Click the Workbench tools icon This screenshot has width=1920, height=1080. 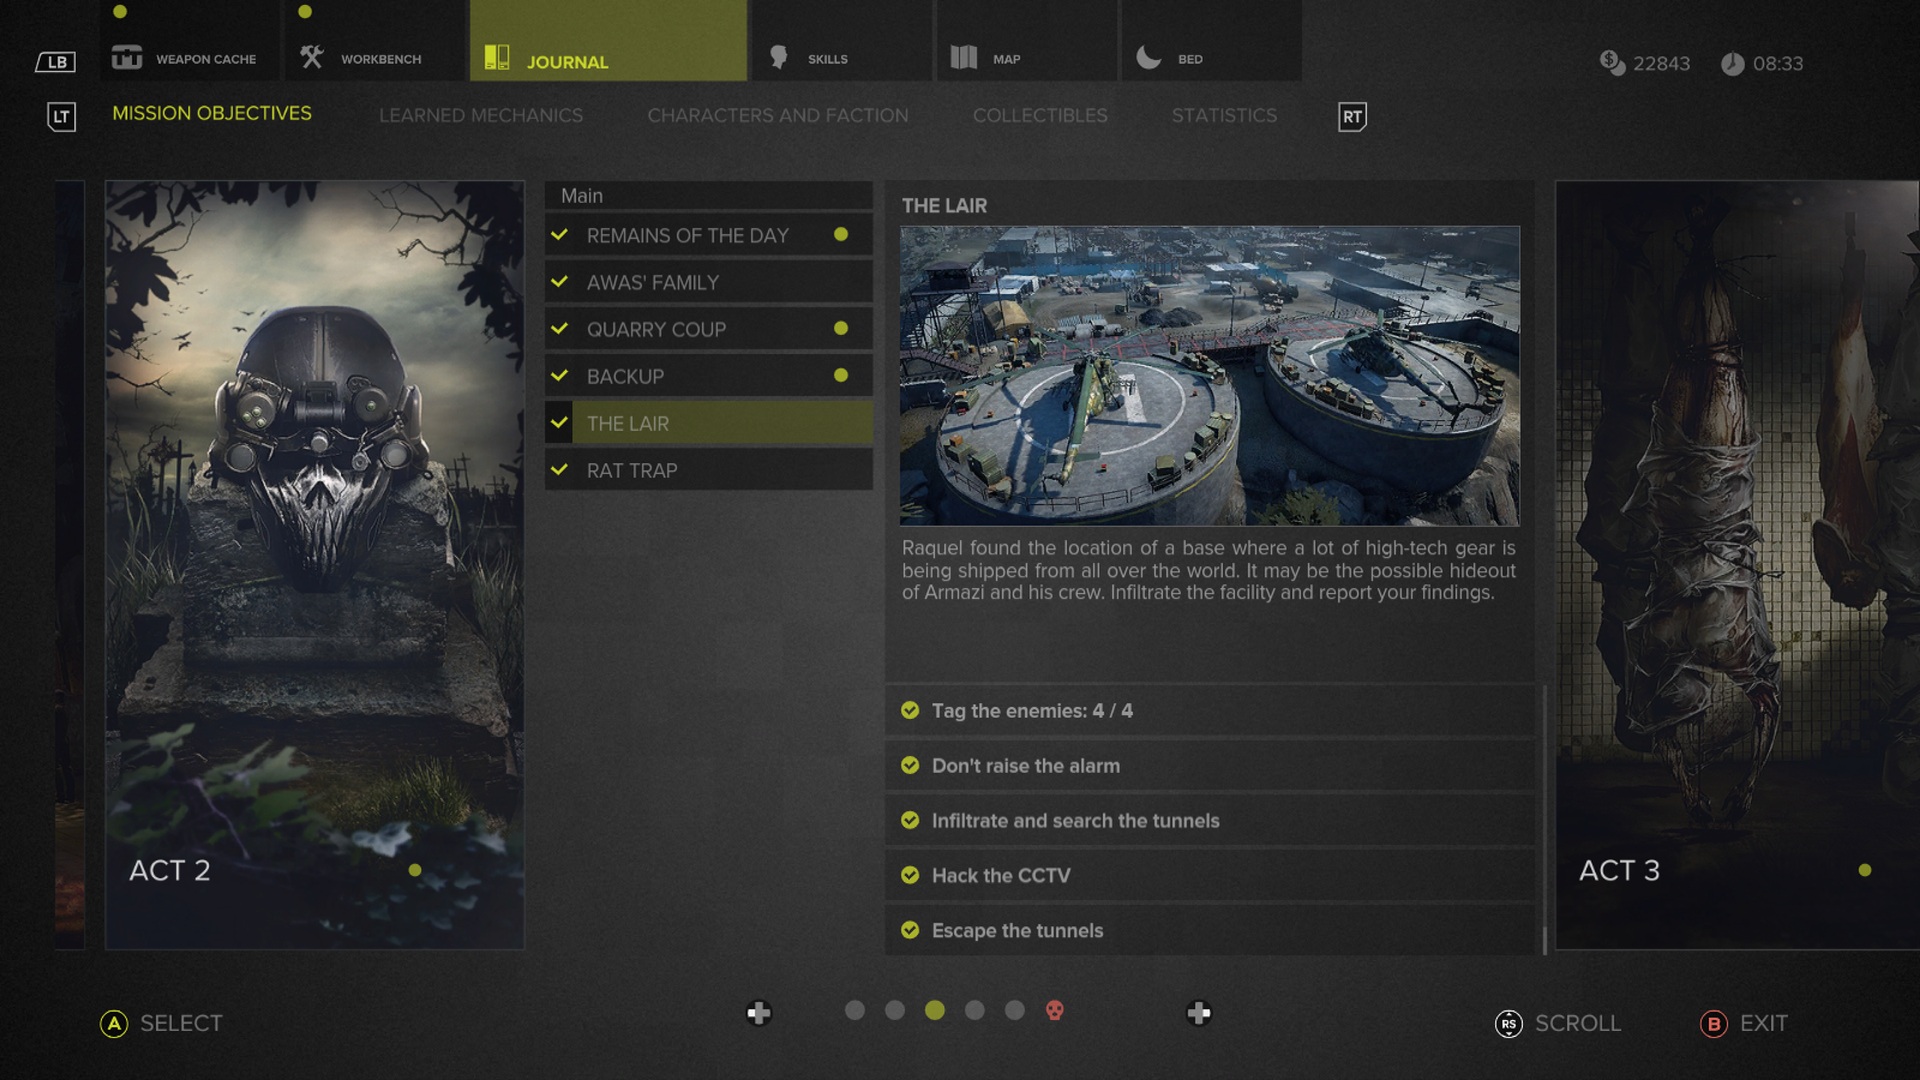tap(311, 57)
